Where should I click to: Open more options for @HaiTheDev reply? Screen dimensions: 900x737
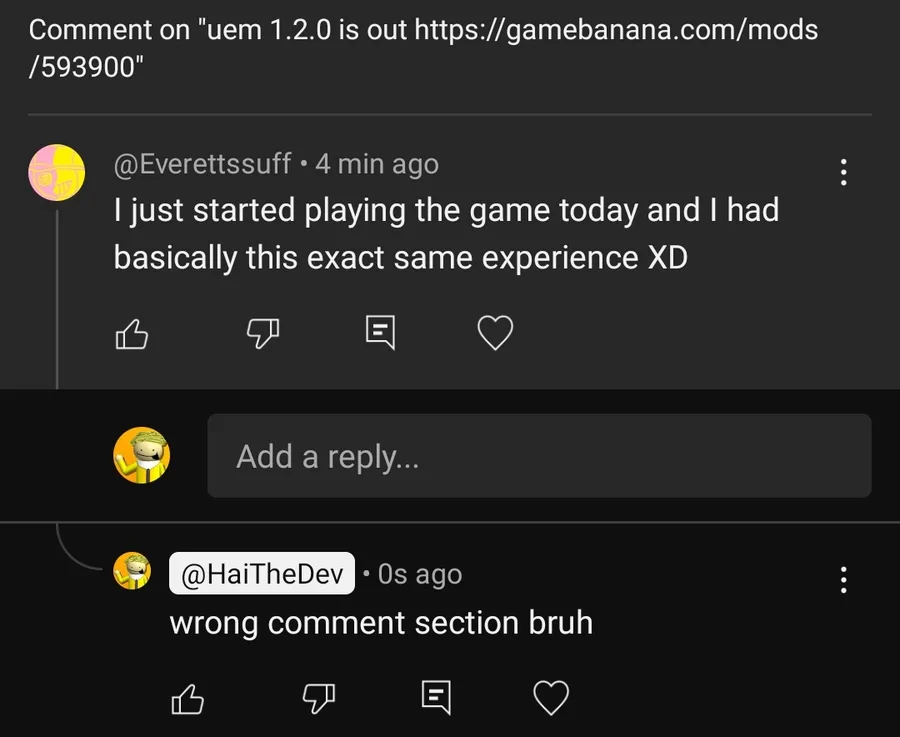click(x=844, y=579)
